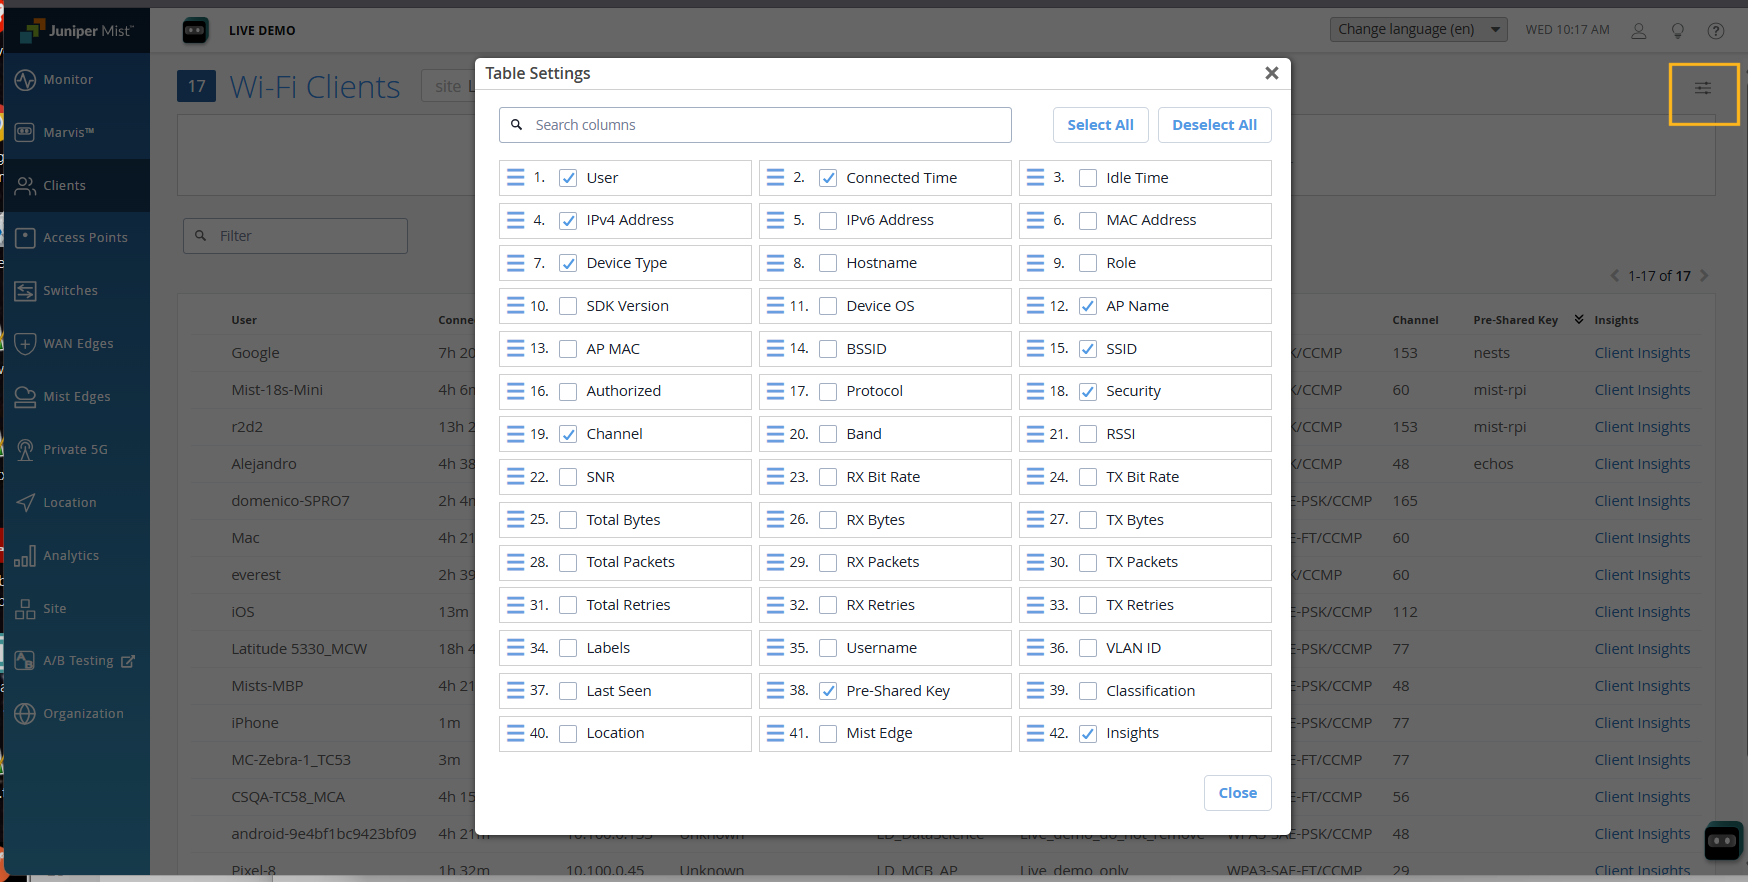Navigate to Analytics sidebar menu

click(70, 556)
